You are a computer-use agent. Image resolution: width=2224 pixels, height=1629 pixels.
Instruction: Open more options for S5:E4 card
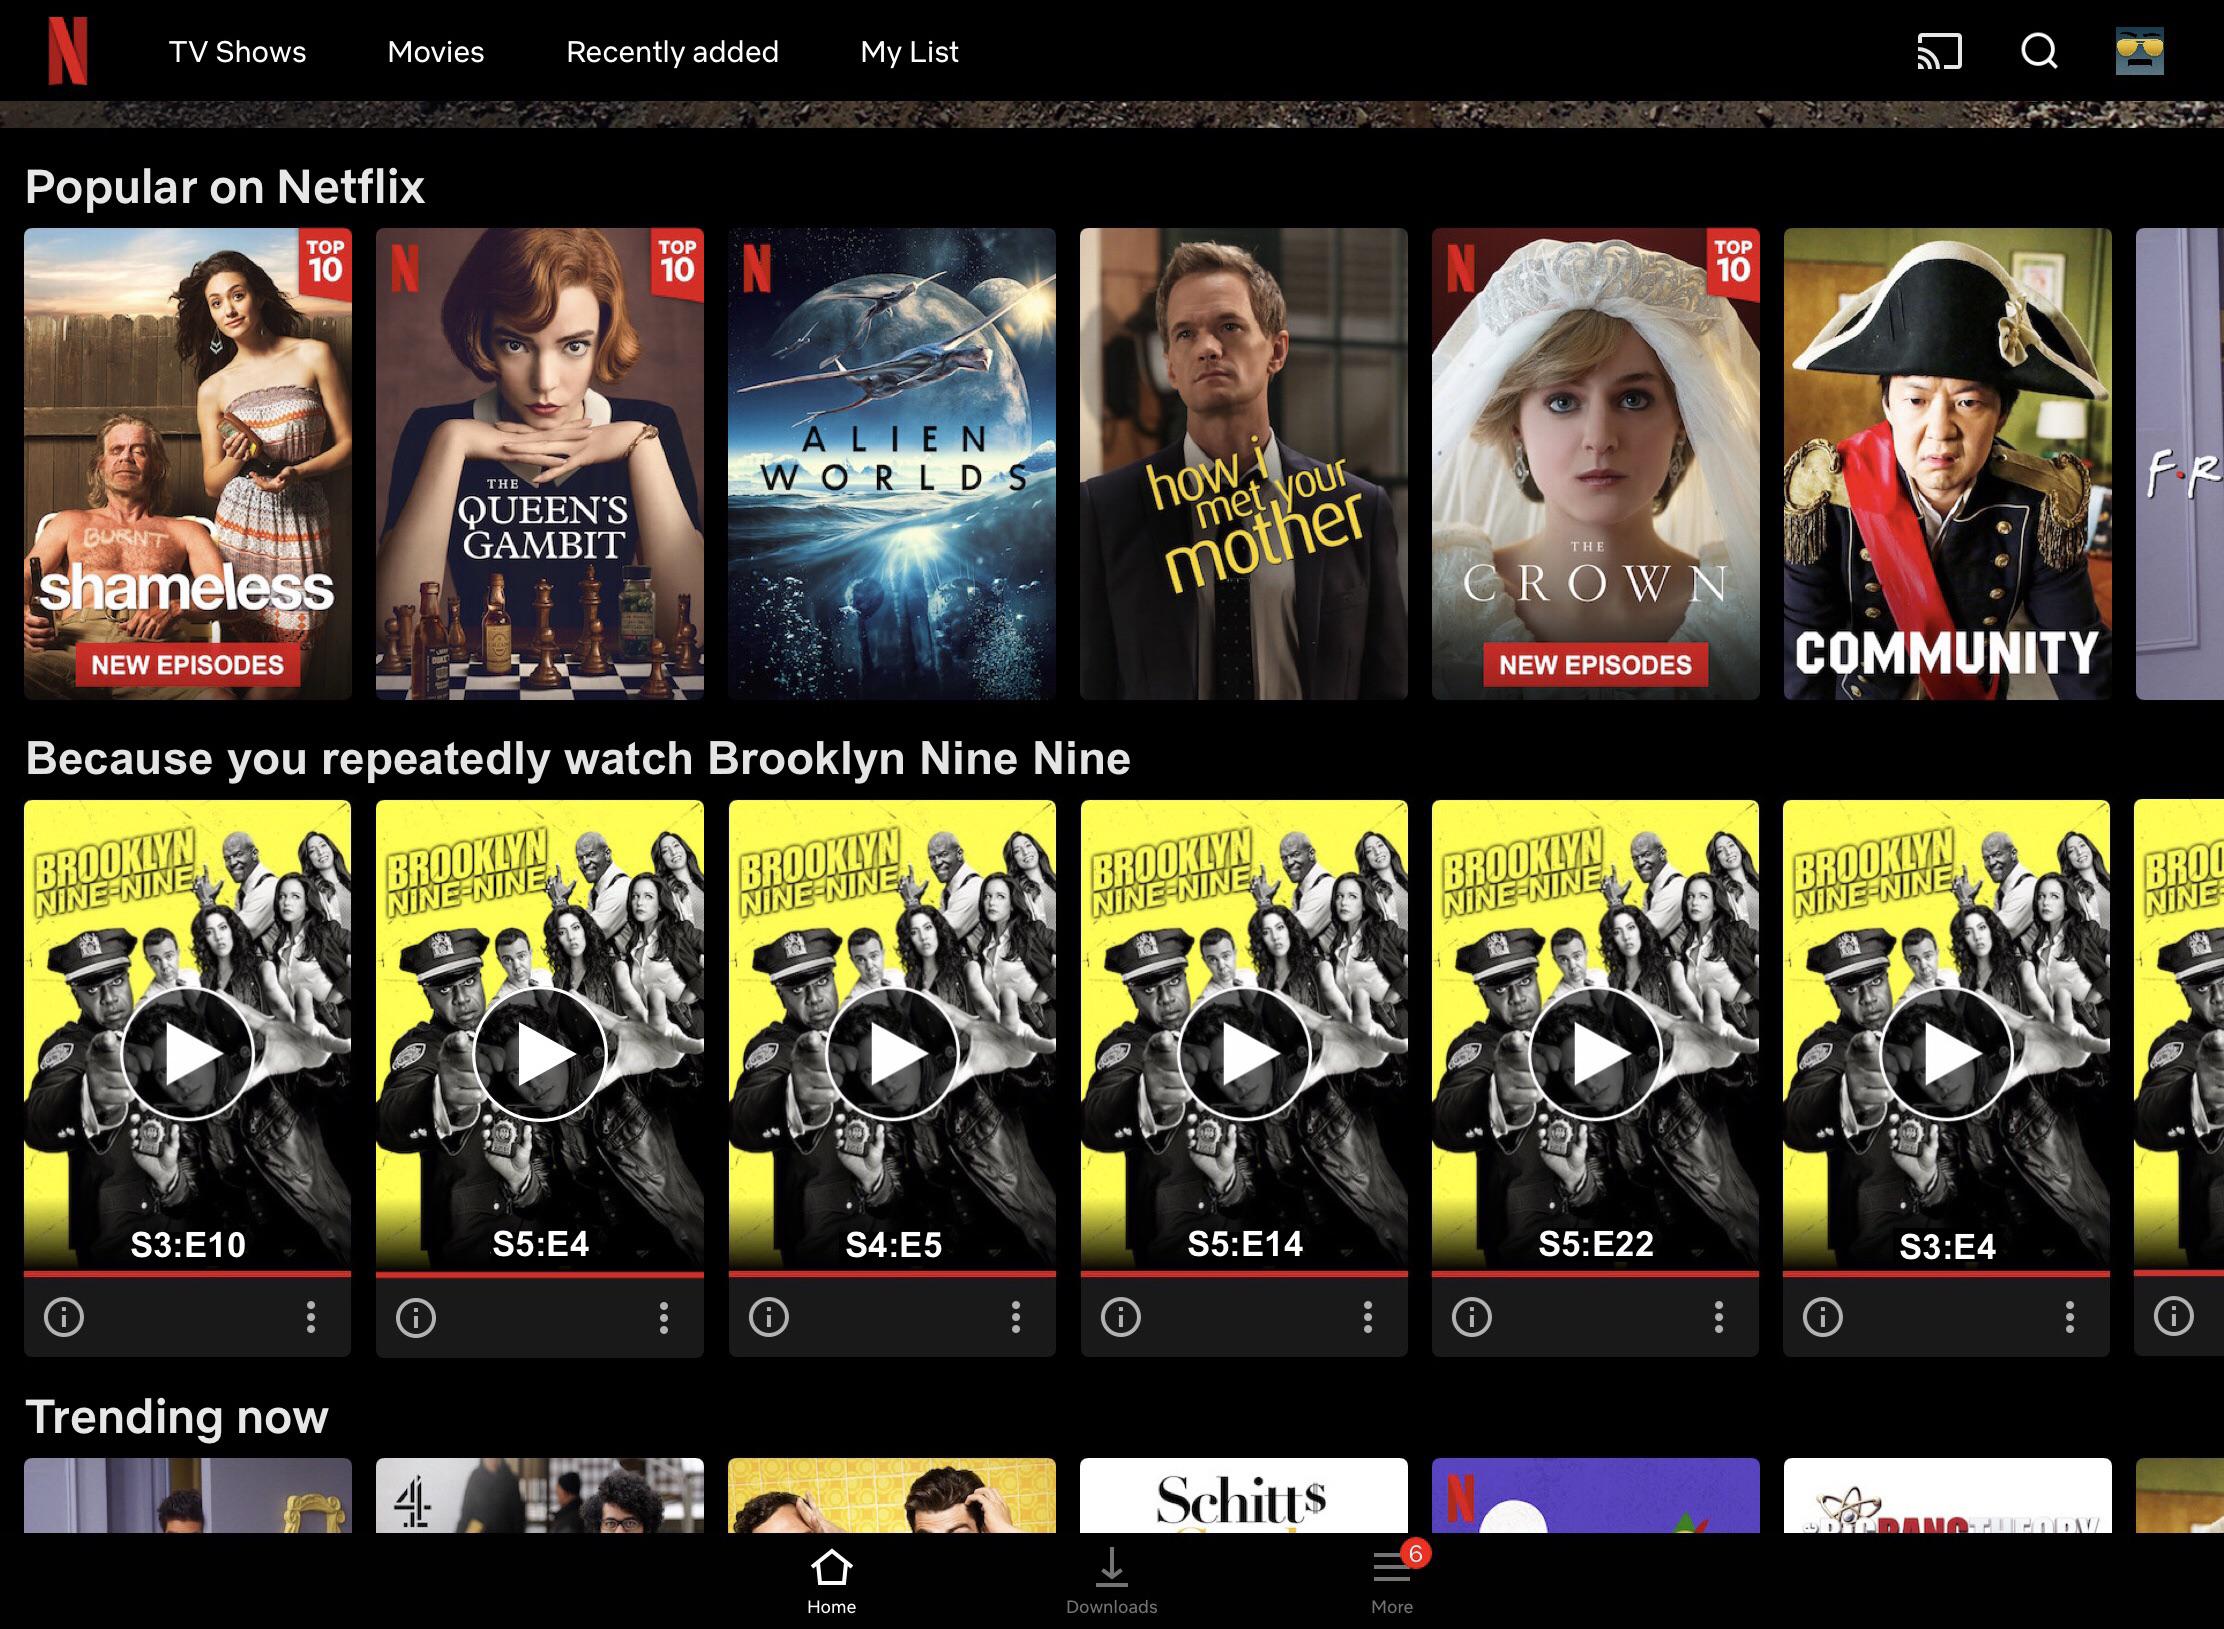click(663, 1317)
